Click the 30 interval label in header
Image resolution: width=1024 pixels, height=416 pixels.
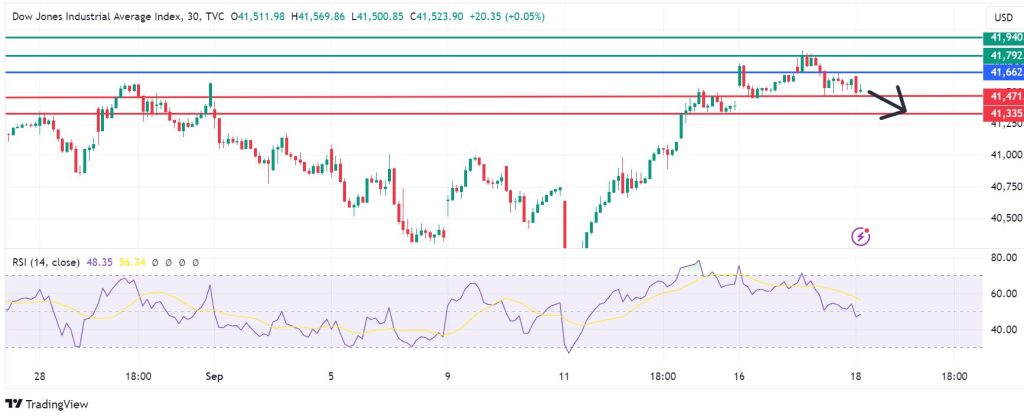pos(193,17)
